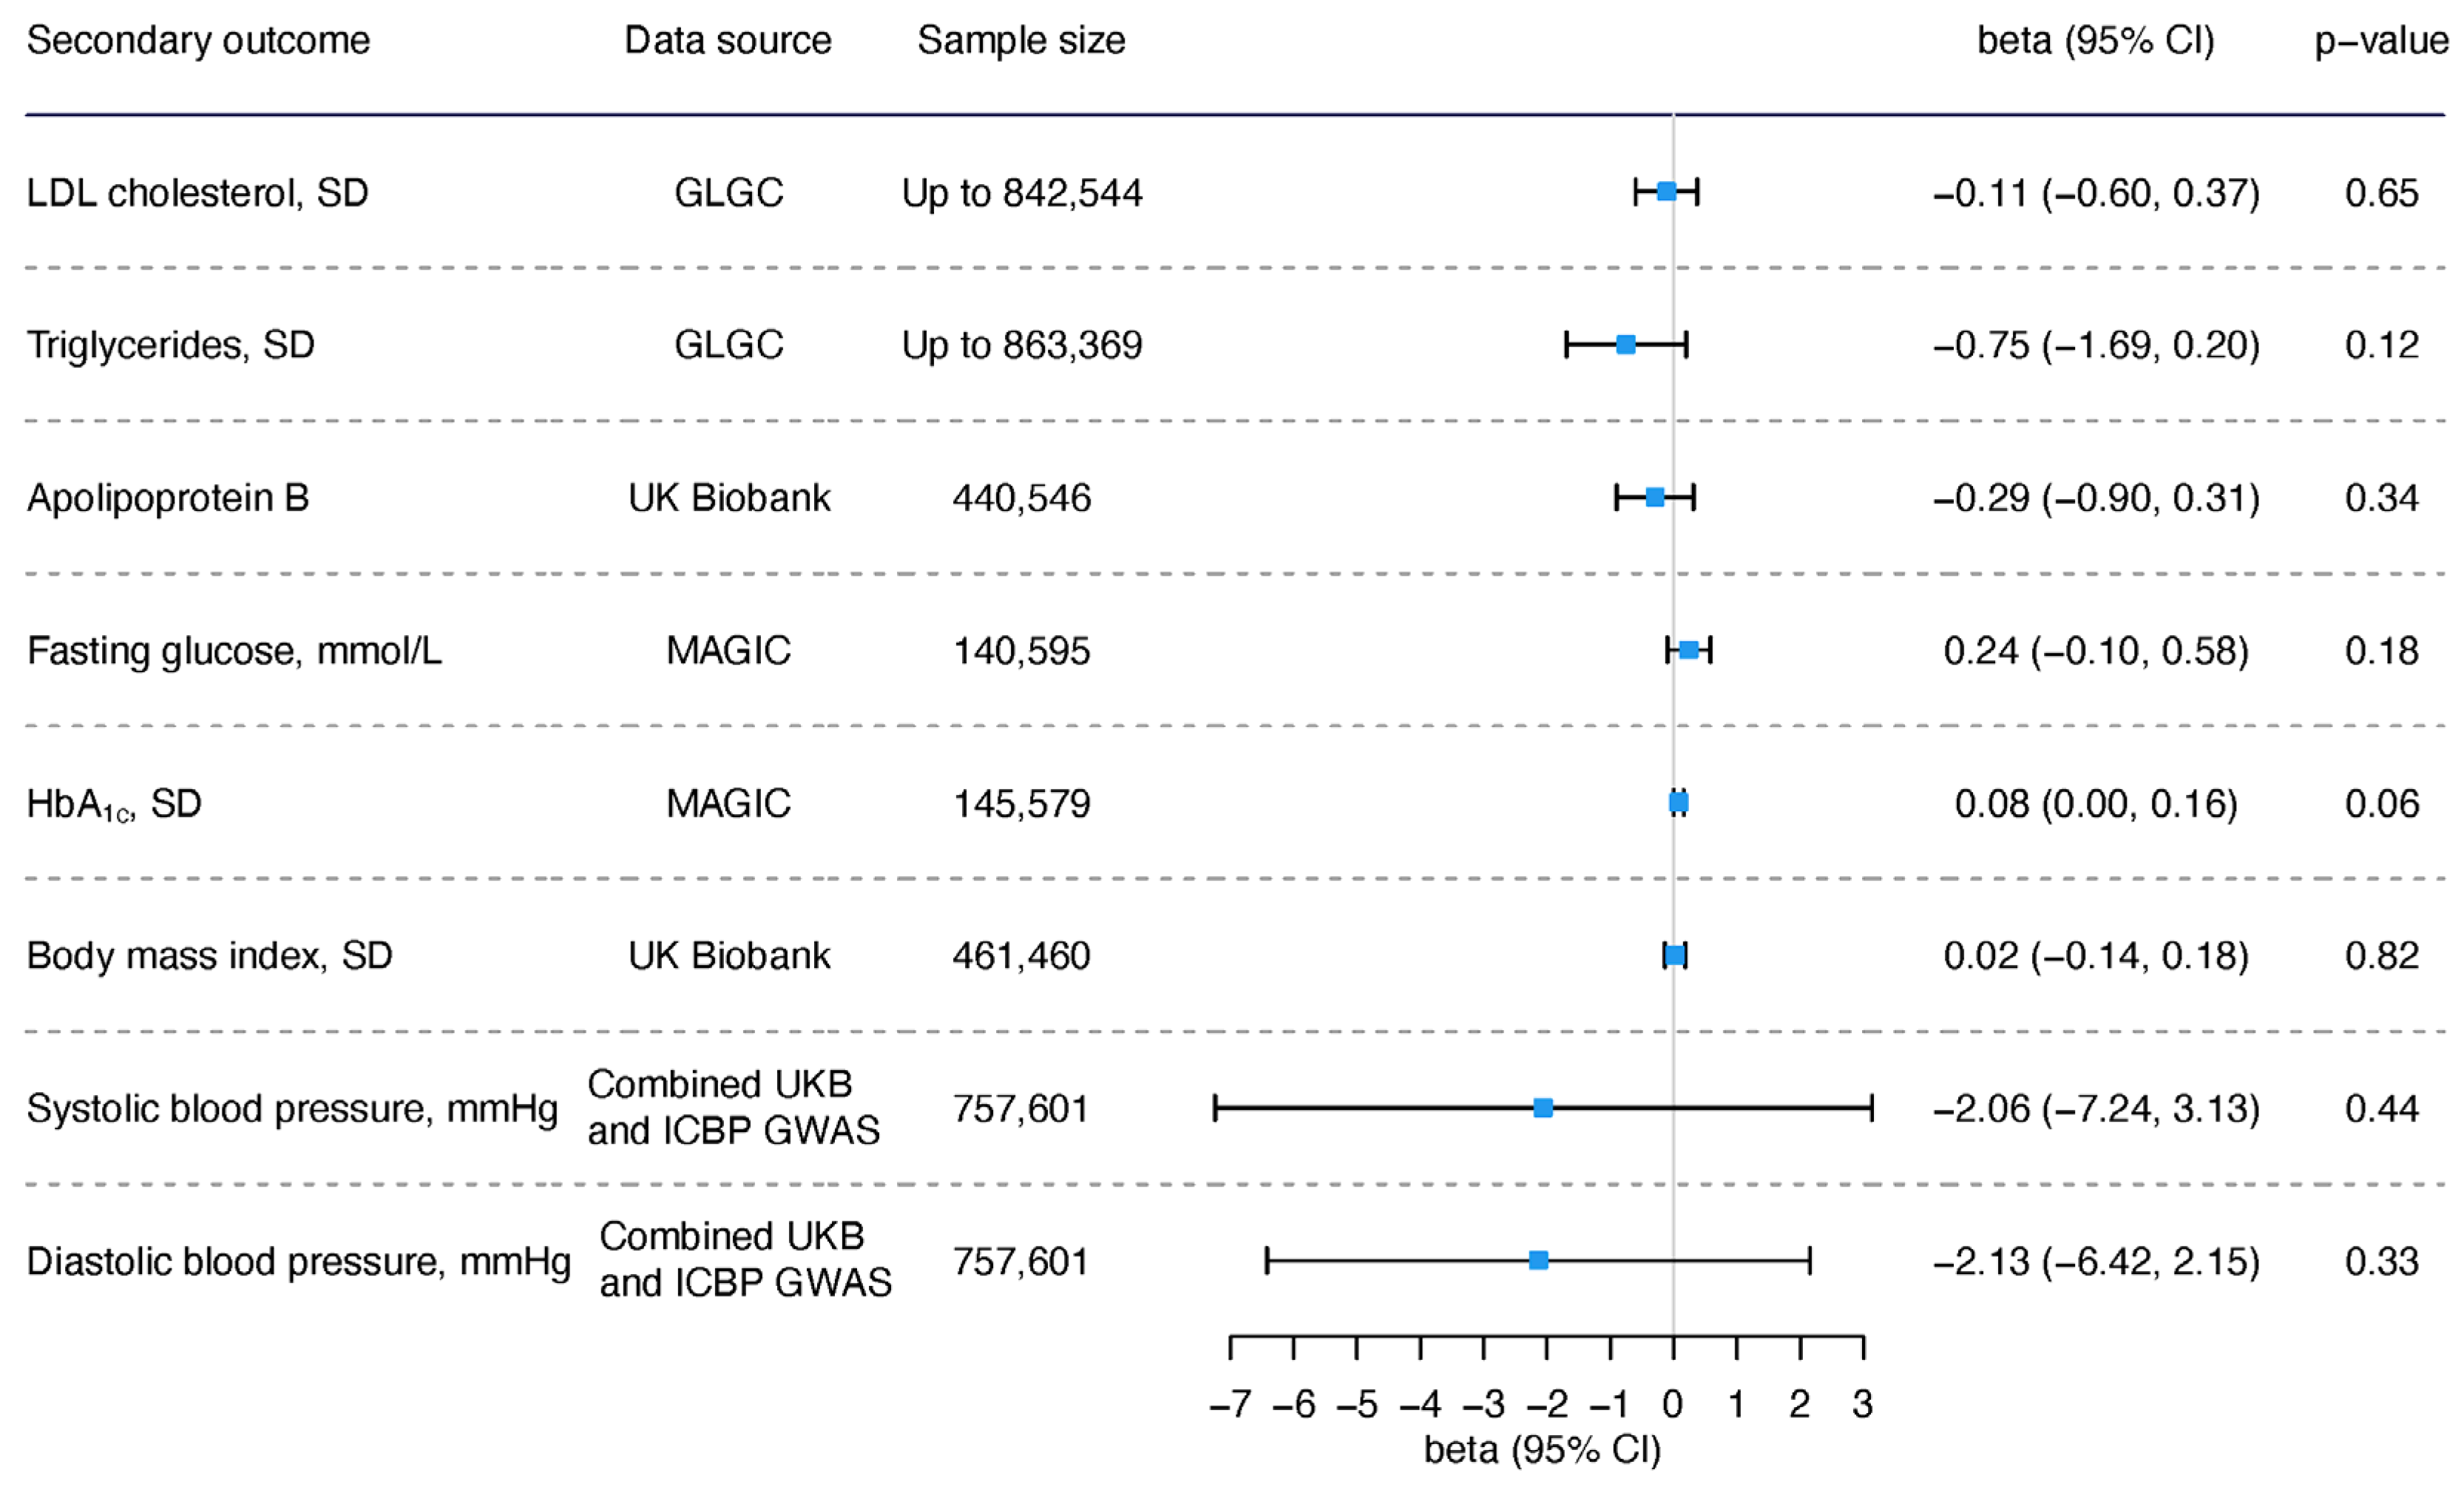Click the −7 tick label on axis
This screenshot has width=2464, height=1487.
pos(1230,1405)
